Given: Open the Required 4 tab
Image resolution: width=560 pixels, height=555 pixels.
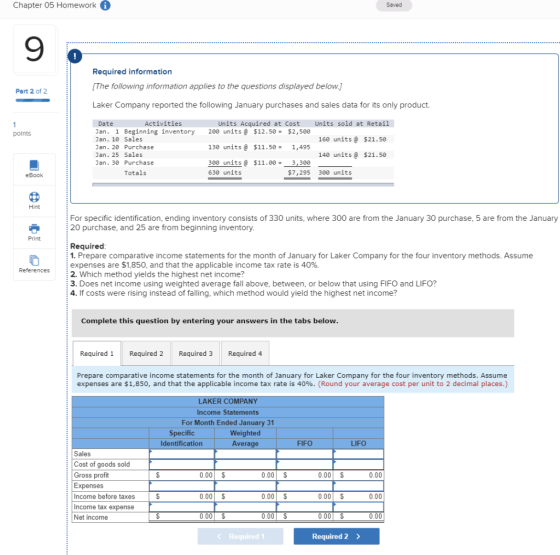Looking at the screenshot, I should [x=245, y=353].
